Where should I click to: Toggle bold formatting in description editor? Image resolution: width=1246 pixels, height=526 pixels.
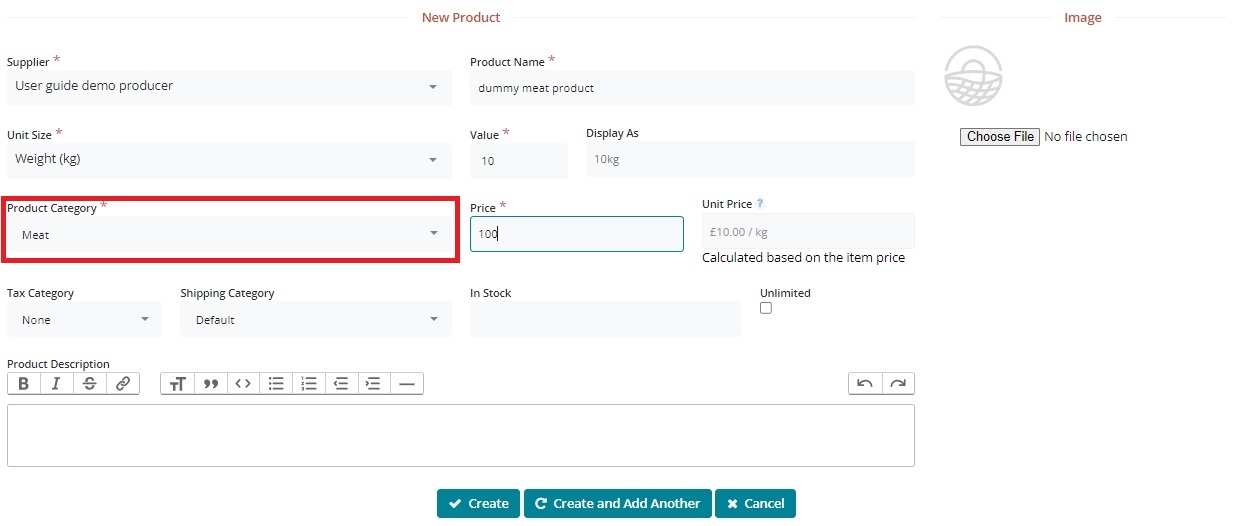point(24,384)
